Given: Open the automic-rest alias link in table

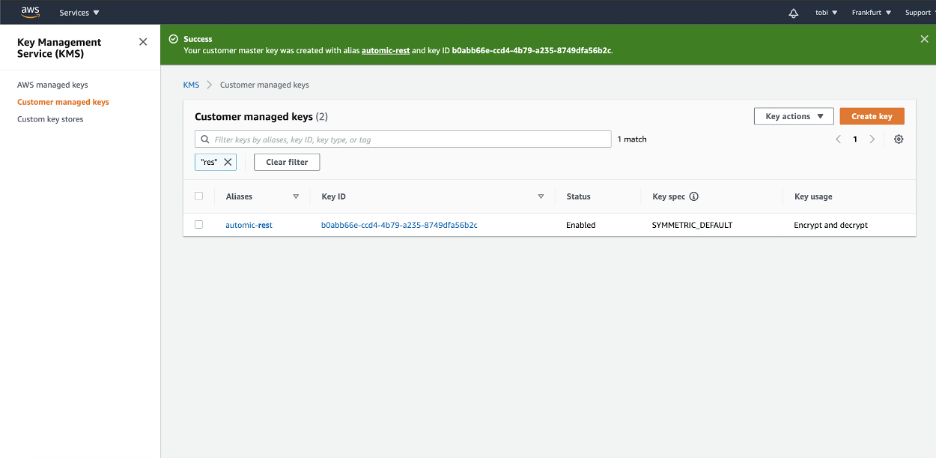Looking at the screenshot, I should [x=249, y=225].
